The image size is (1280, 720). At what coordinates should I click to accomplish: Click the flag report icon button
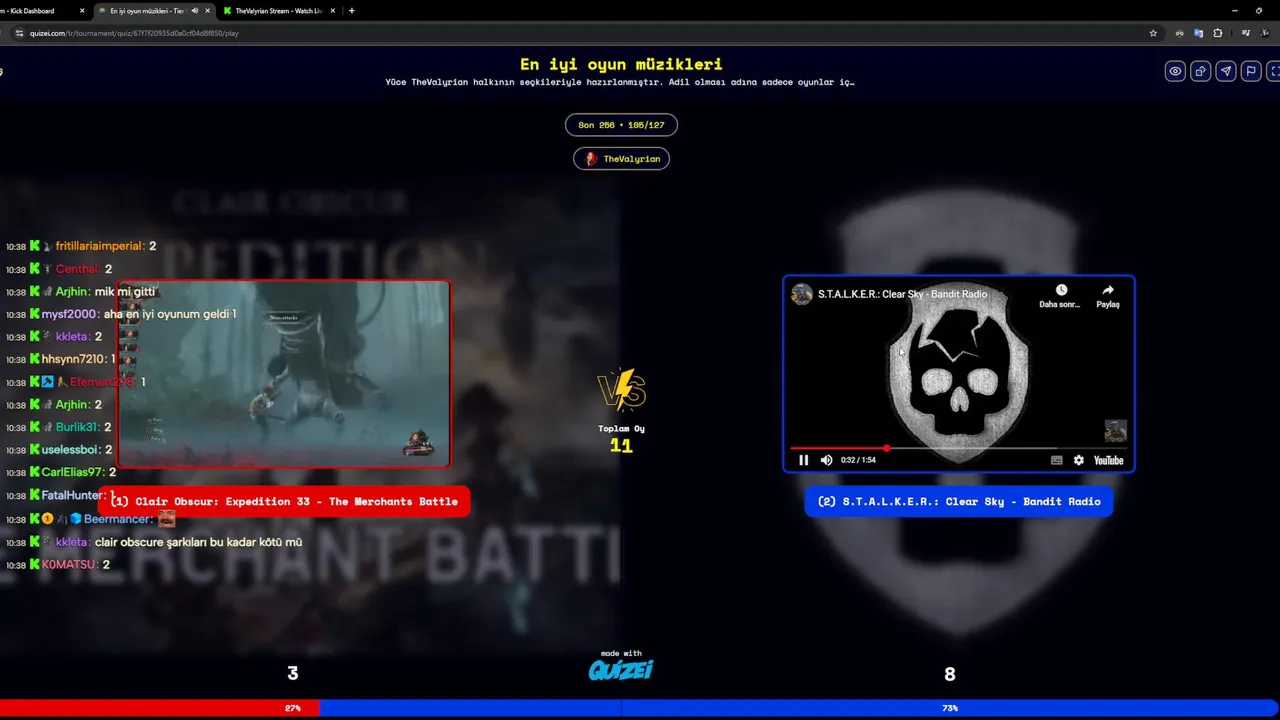click(x=1250, y=71)
